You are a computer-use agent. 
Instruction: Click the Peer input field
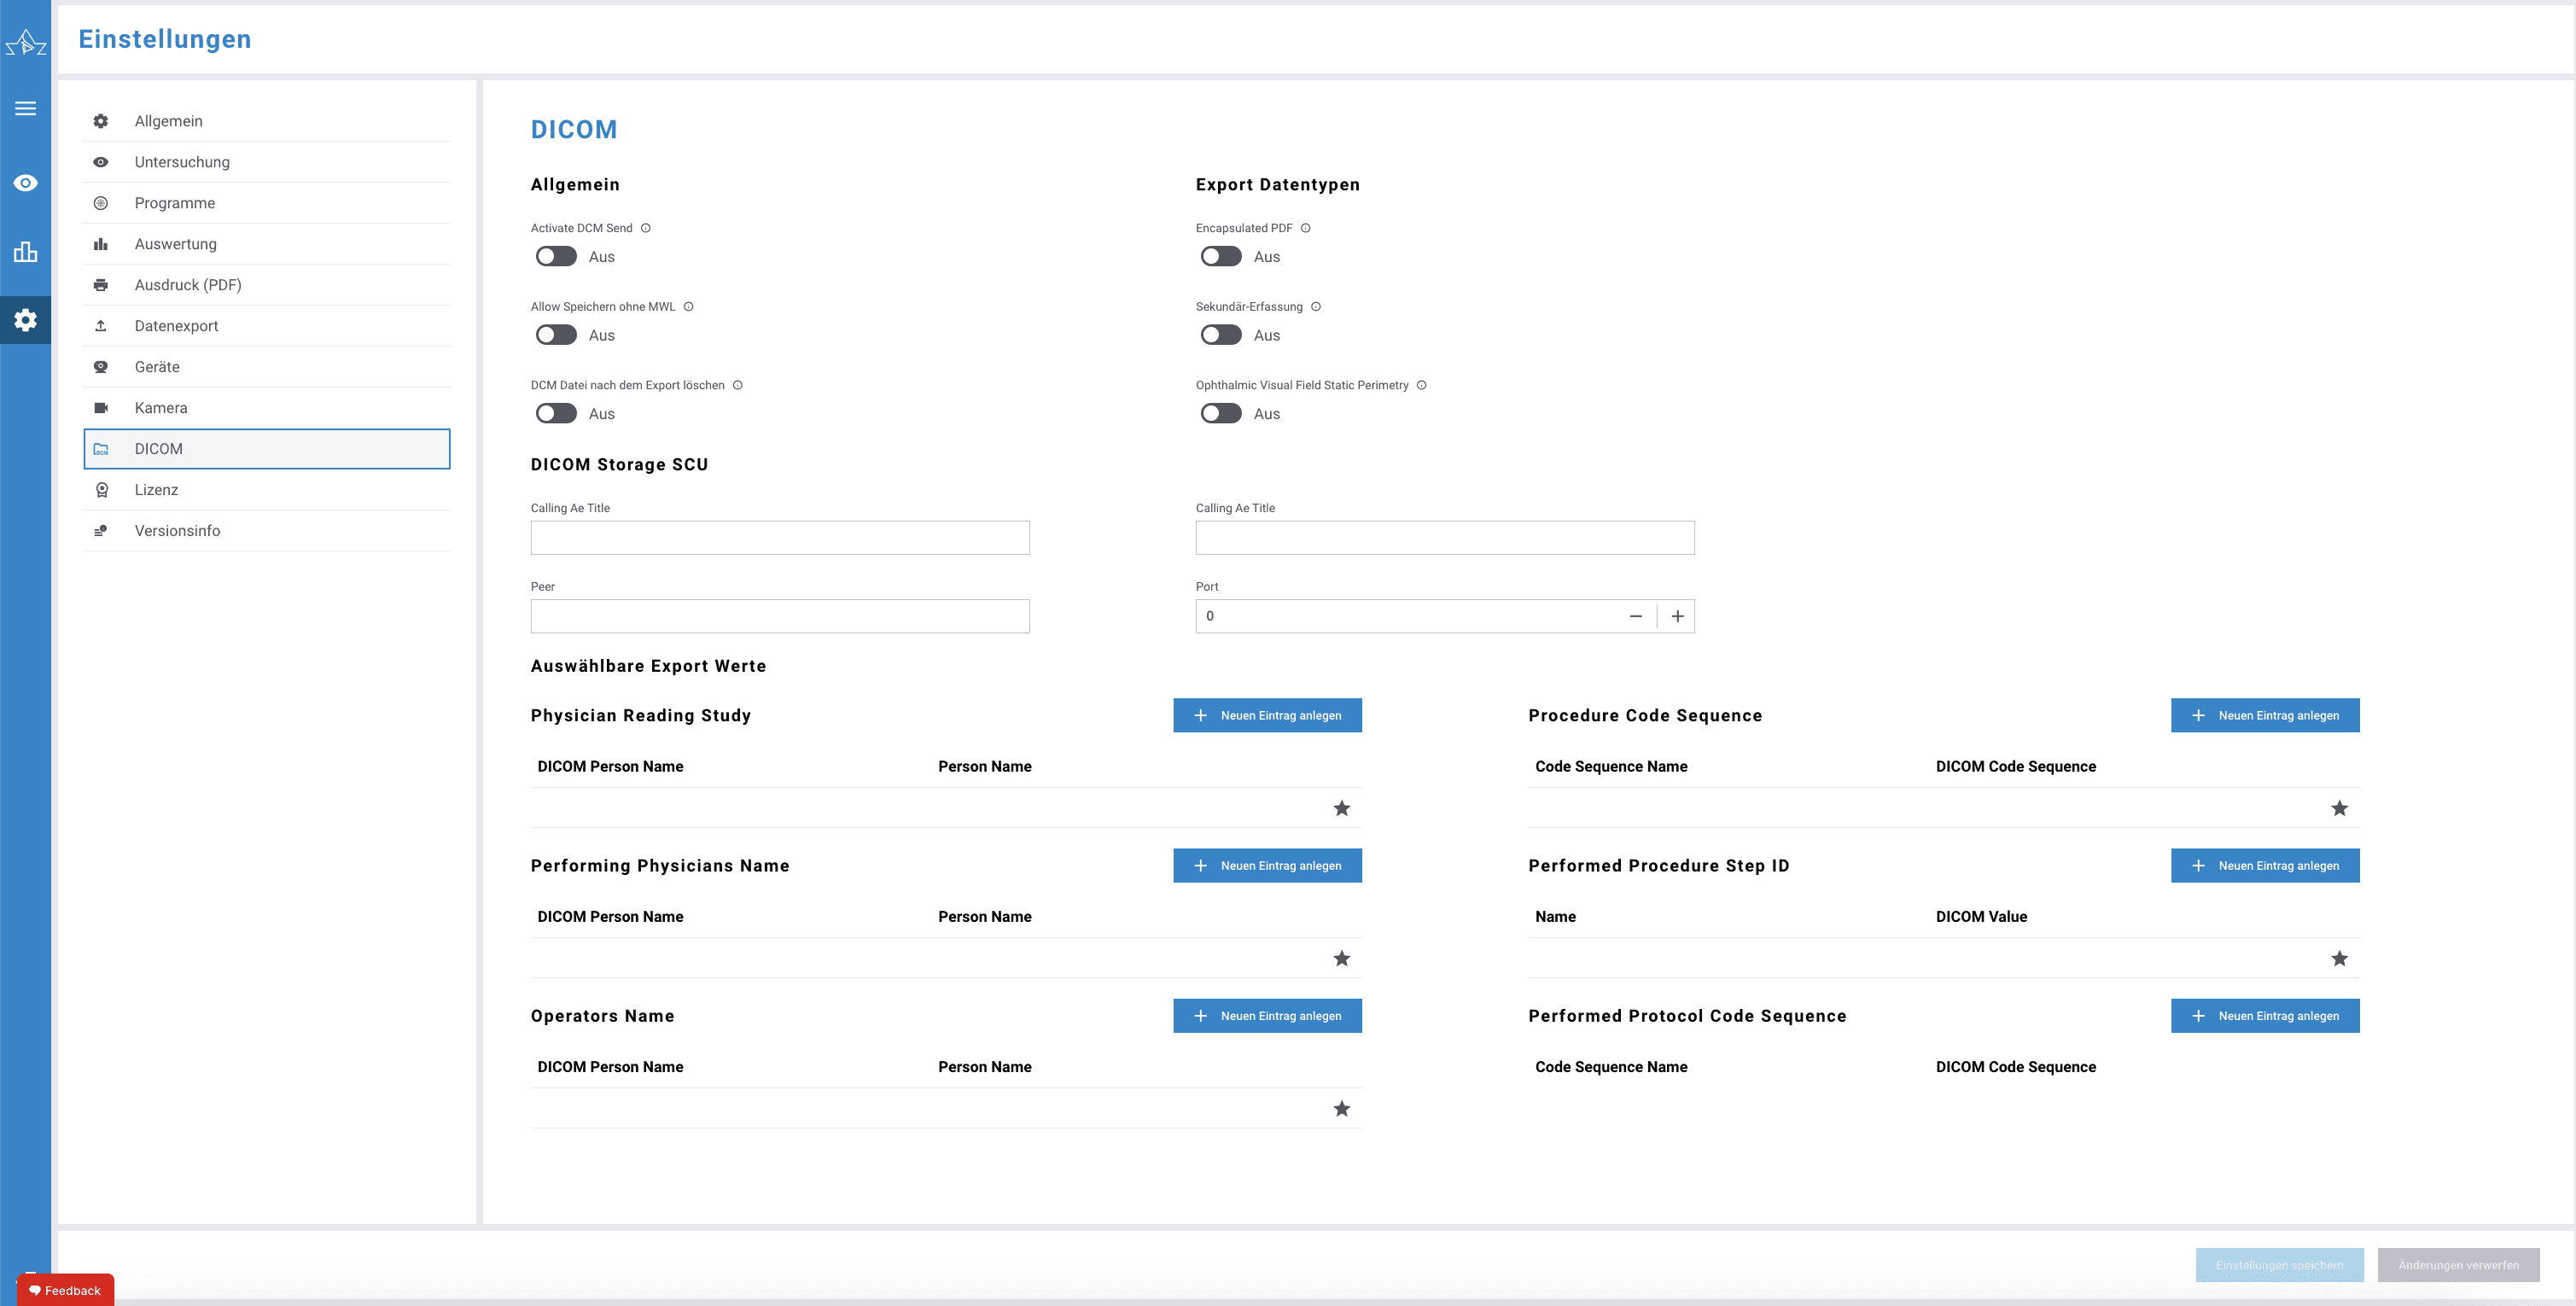pyautogui.click(x=780, y=616)
